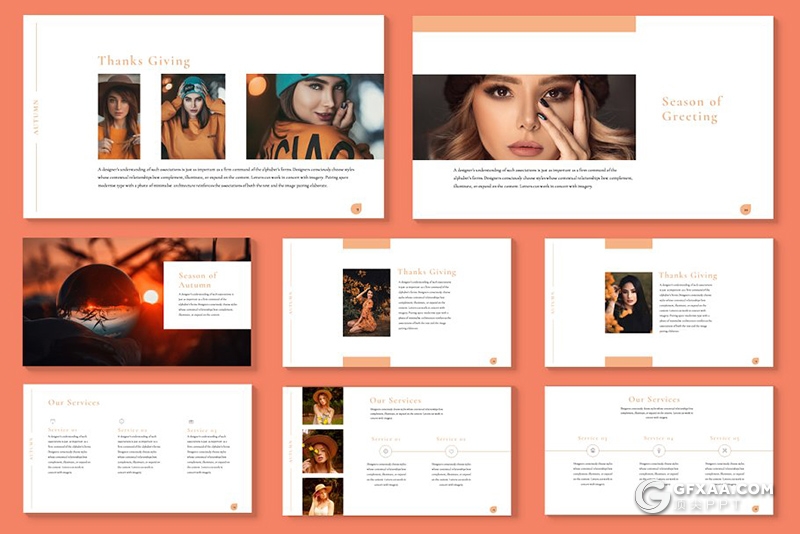Click the Service 02 icon in bottom-left slide

[x=121, y=422]
